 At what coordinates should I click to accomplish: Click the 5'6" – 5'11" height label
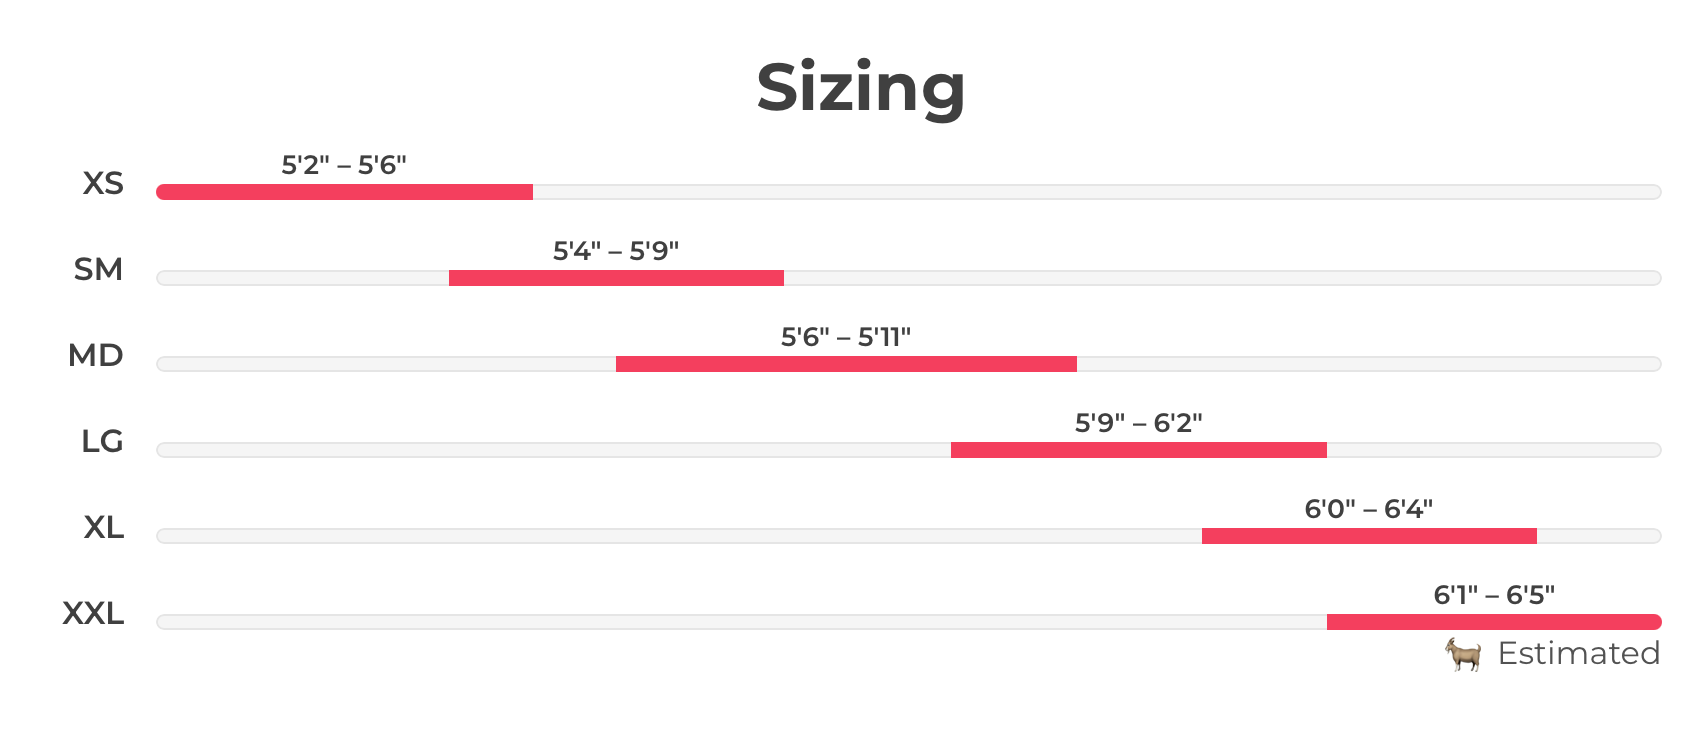tap(846, 337)
